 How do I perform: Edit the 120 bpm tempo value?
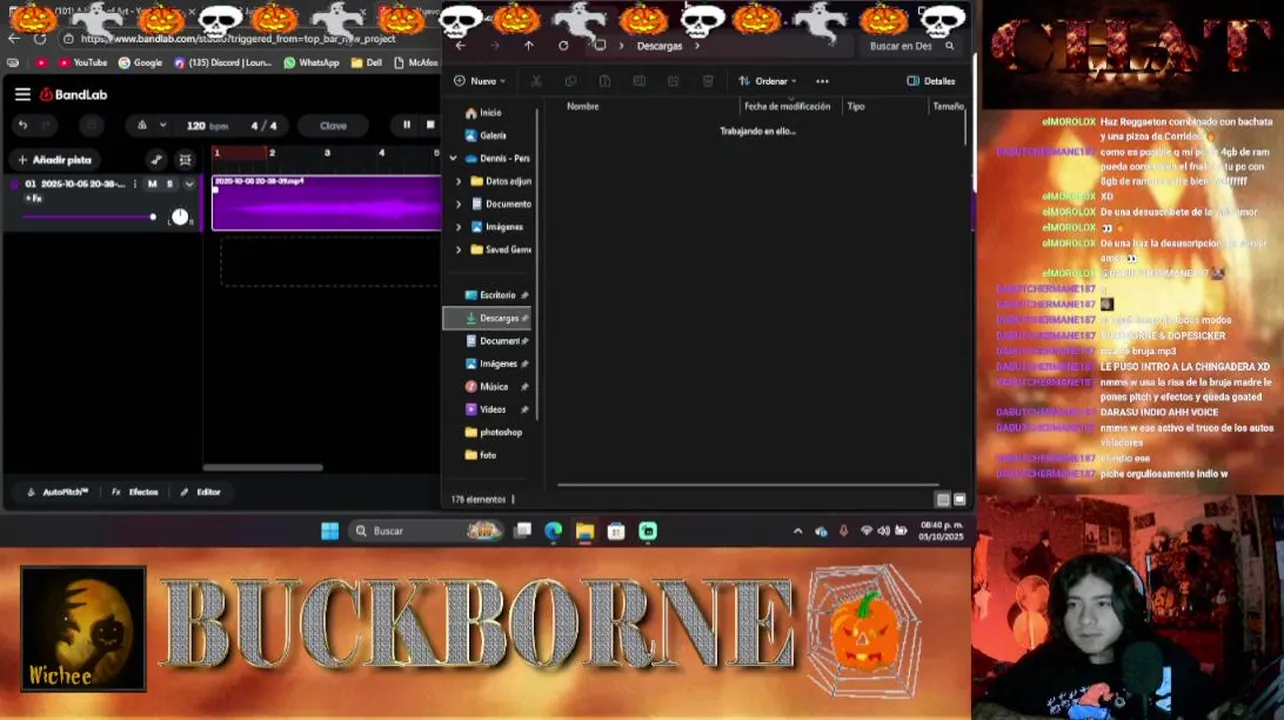click(x=207, y=126)
